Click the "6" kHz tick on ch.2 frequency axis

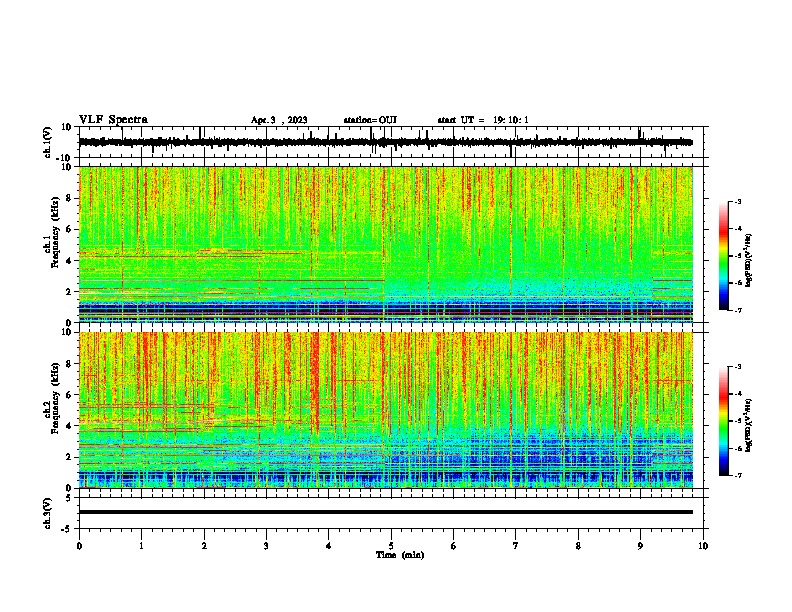pyautogui.click(x=70, y=395)
